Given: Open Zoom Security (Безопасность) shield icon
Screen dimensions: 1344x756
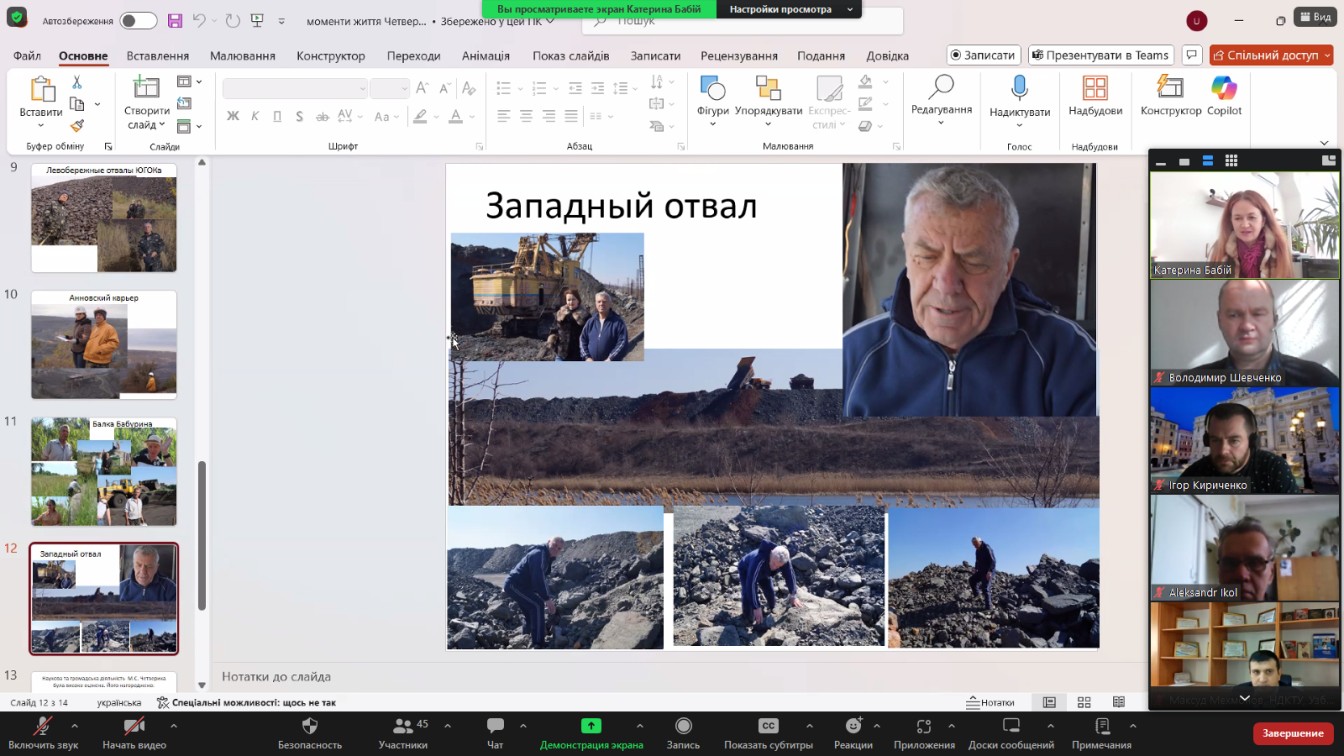Looking at the screenshot, I should coord(309,726).
